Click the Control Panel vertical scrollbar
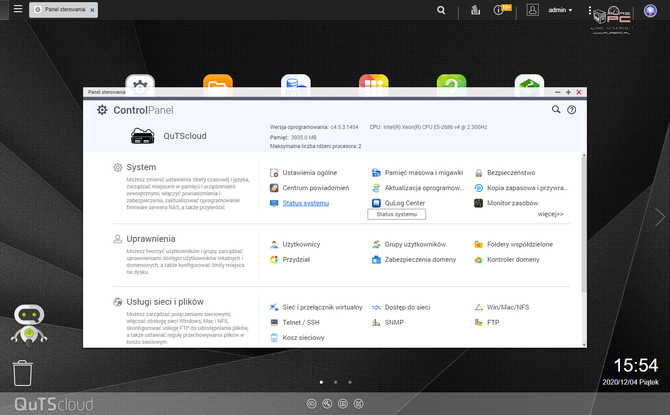 [x=584, y=224]
